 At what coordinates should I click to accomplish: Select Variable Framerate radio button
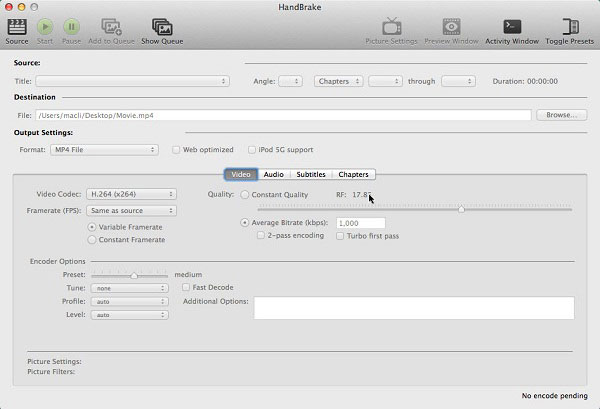[92, 227]
